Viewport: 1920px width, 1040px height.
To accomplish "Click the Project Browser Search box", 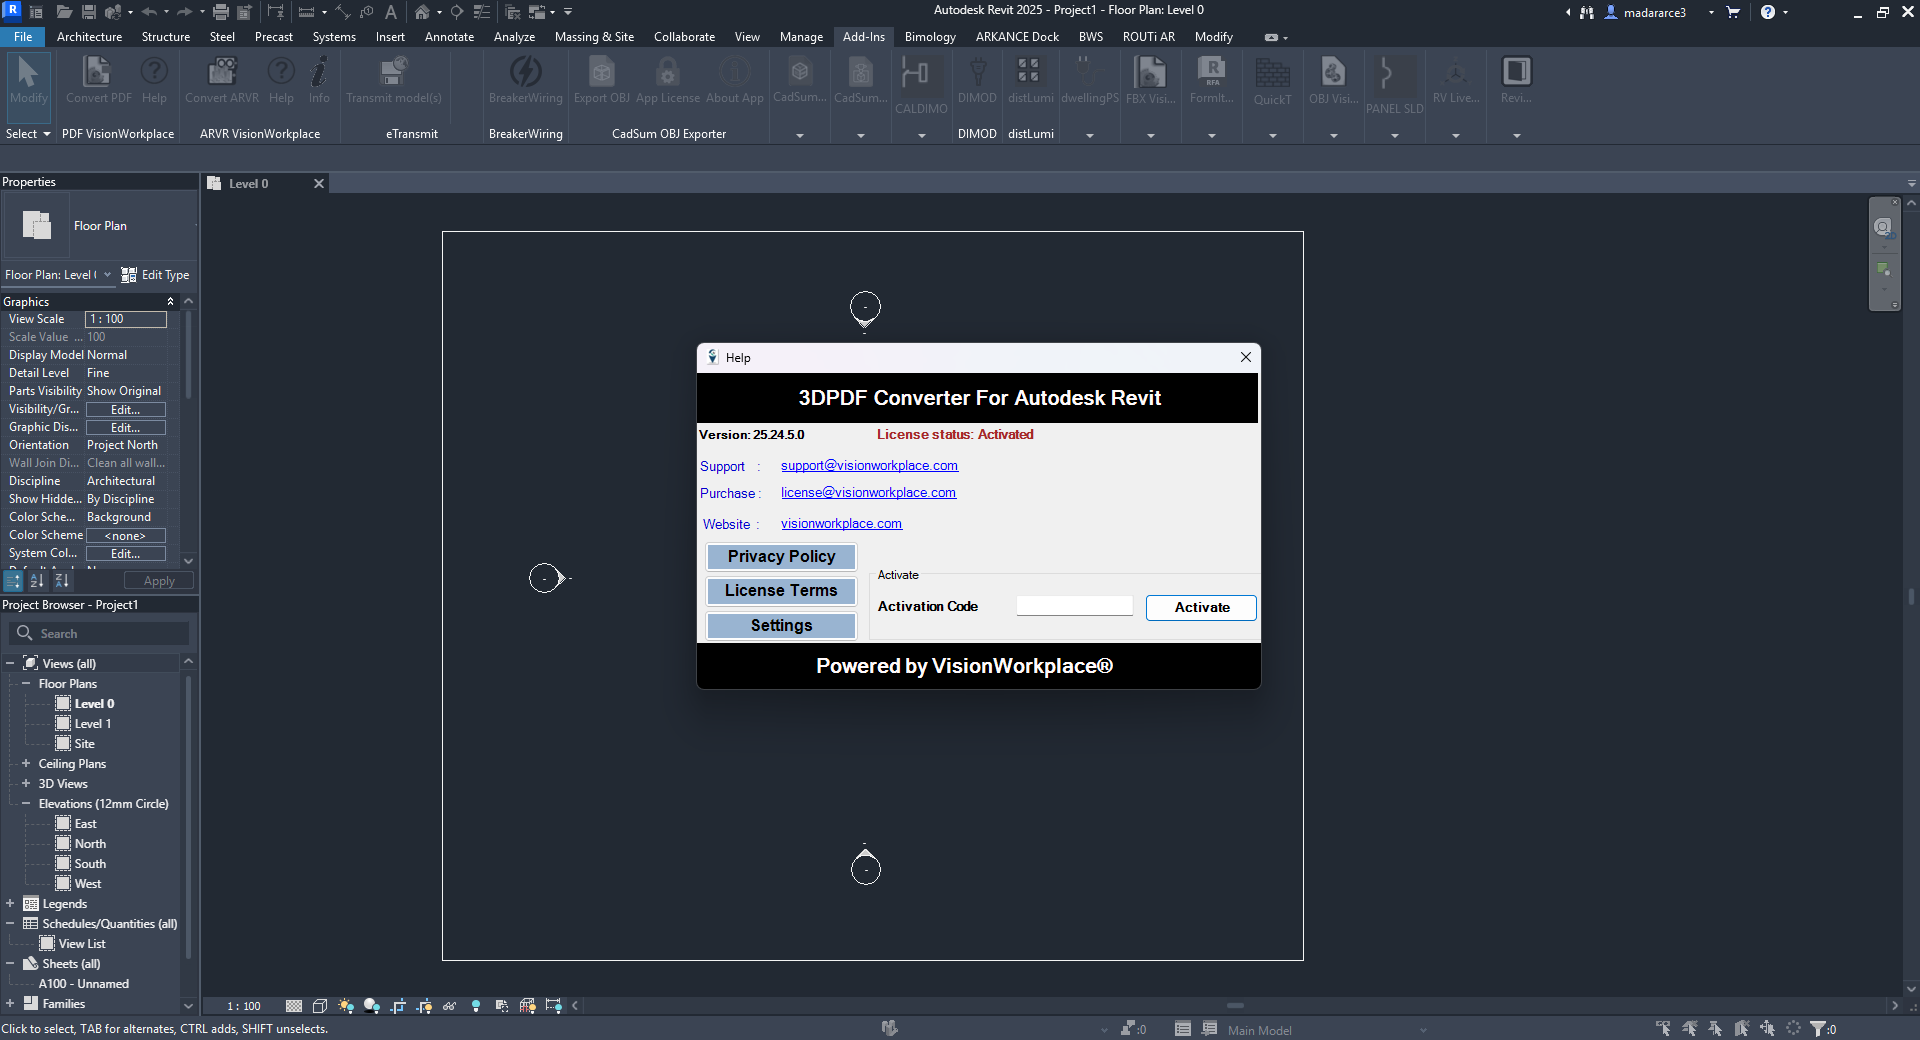I will coord(99,633).
